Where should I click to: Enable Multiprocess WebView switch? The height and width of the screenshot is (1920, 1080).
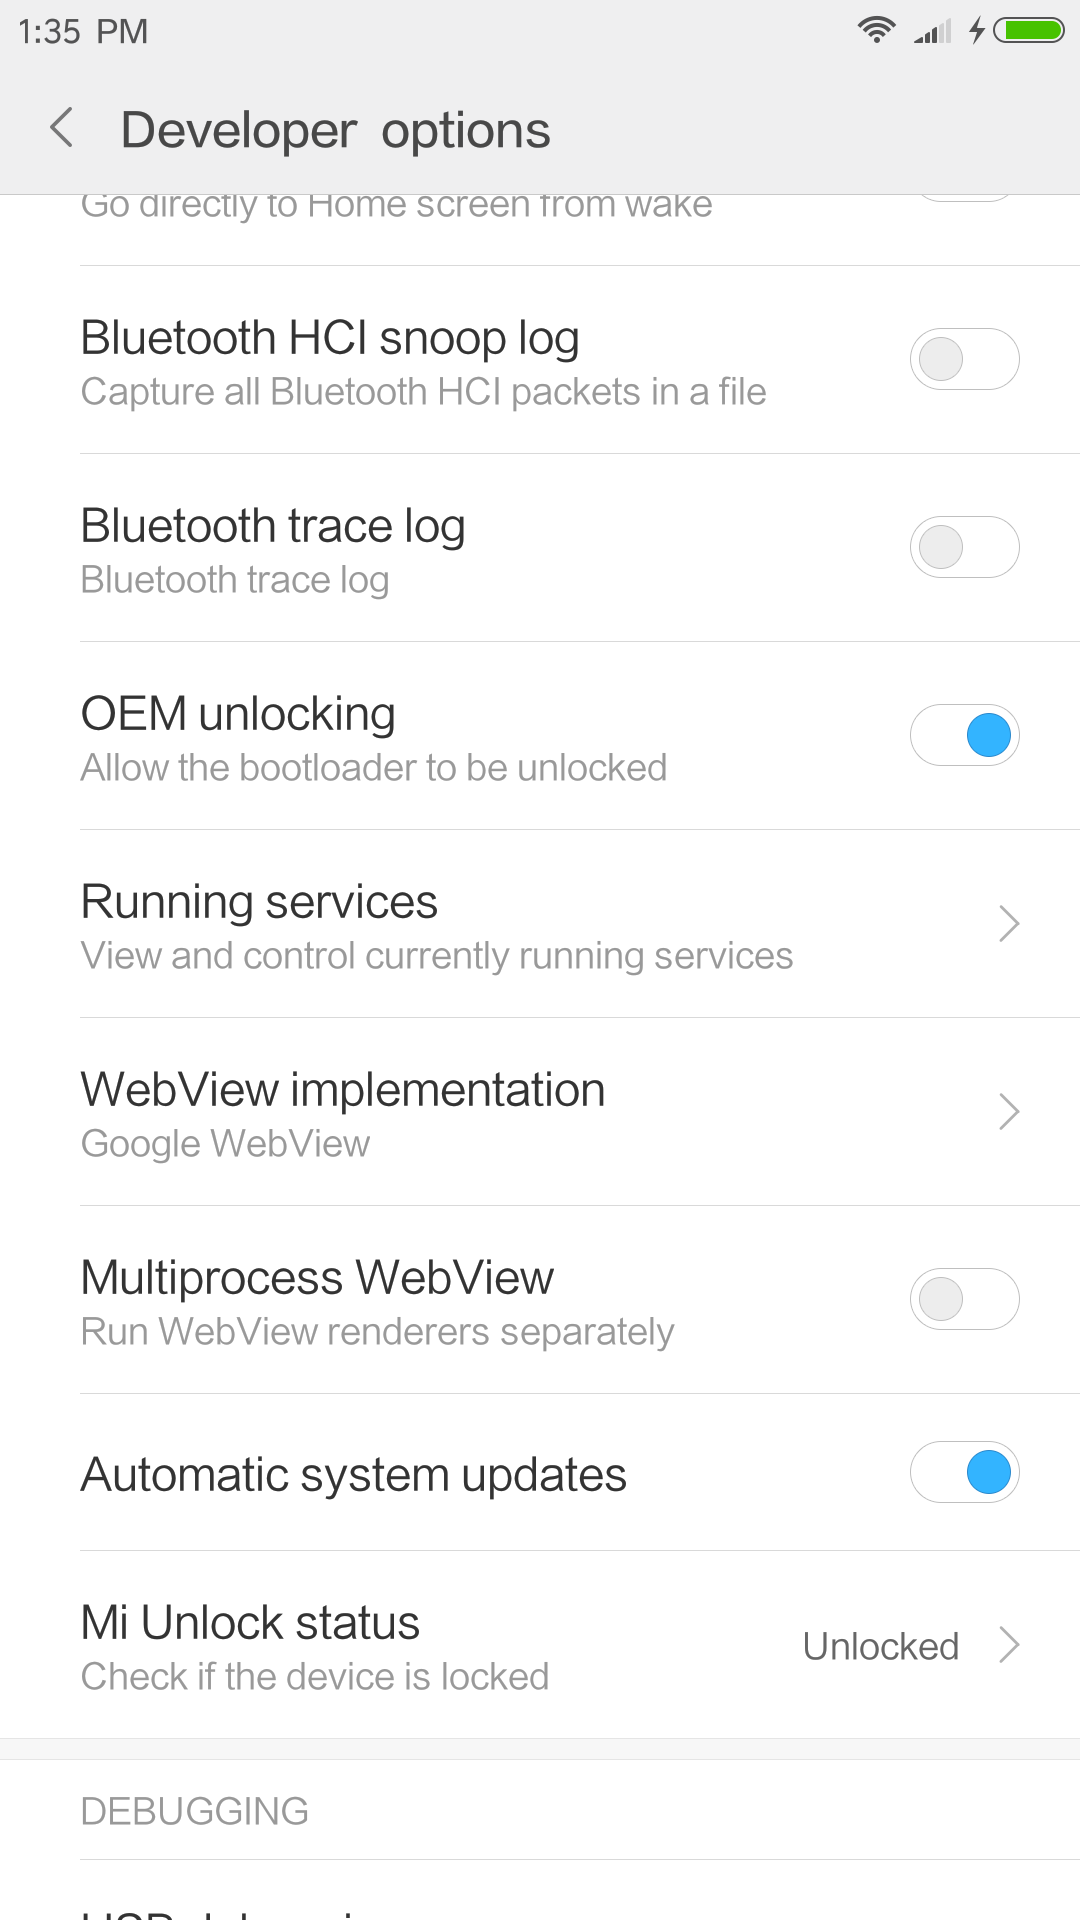964,1299
